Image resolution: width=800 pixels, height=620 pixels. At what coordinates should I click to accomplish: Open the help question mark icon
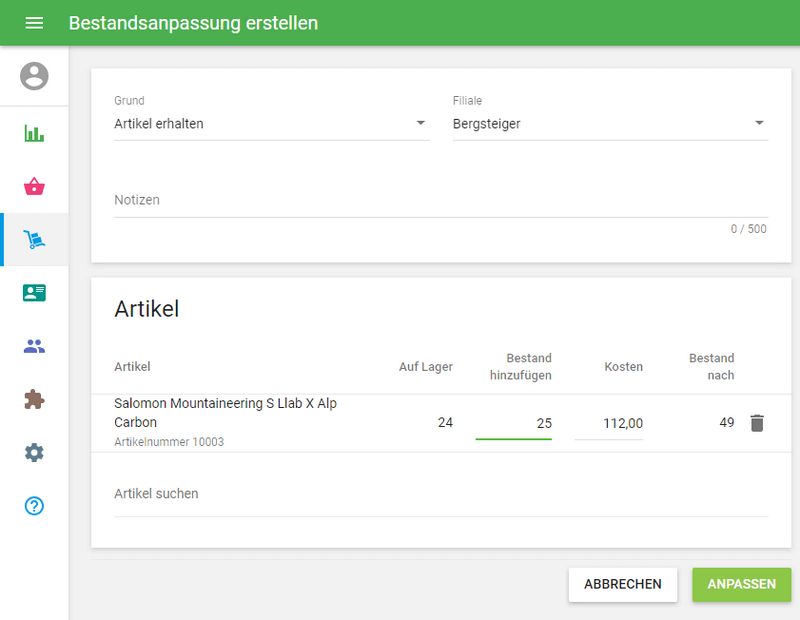[x=34, y=506]
